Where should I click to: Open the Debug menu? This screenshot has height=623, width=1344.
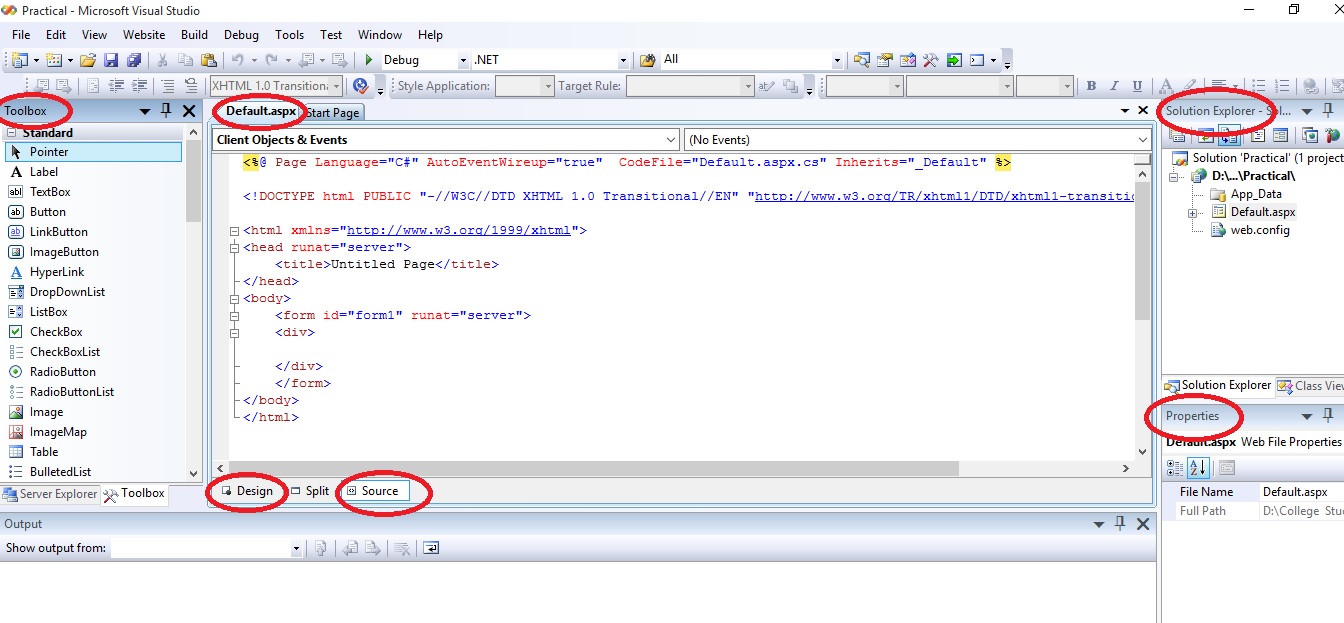(x=241, y=35)
